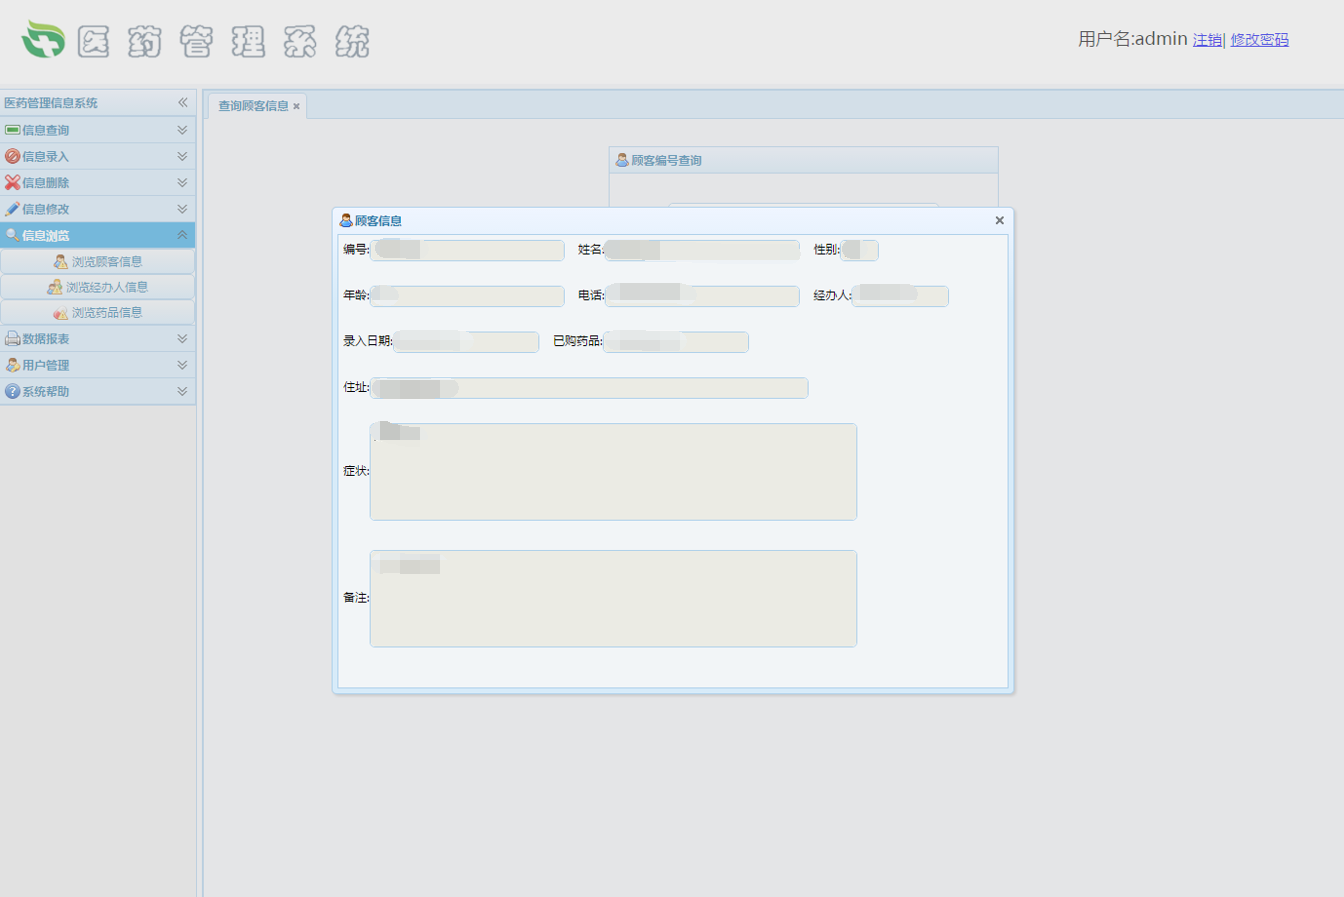
Task: Click the 信息修改 pencil icon
Action: coord(12,209)
